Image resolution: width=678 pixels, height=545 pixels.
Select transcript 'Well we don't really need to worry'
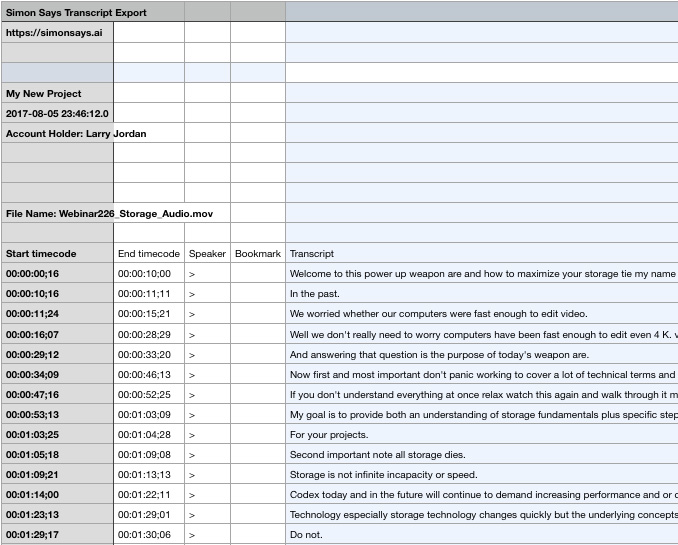(x=482, y=334)
